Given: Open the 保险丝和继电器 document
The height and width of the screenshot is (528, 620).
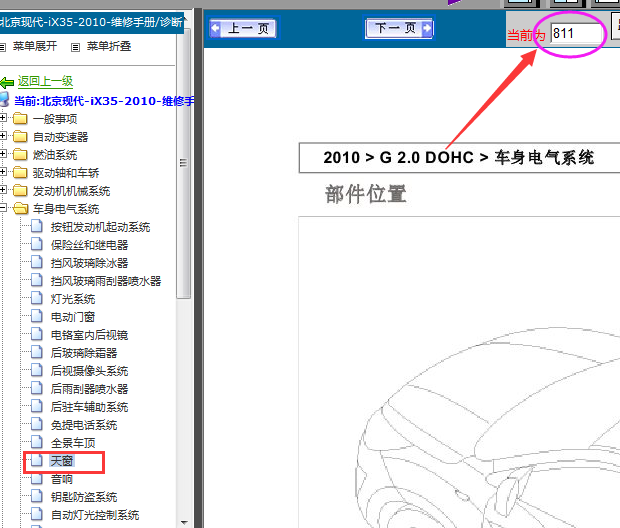Looking at the screenshot, I should pos(89,245).
